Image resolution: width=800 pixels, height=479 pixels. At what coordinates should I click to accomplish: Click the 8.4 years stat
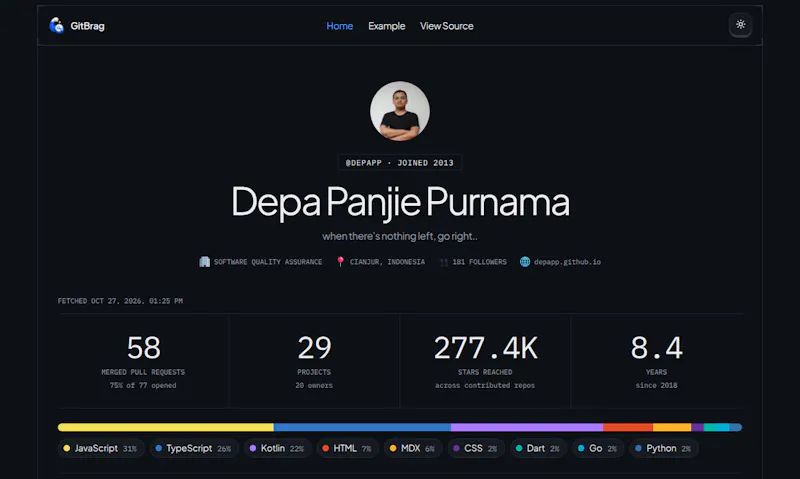tap(657, 361)
